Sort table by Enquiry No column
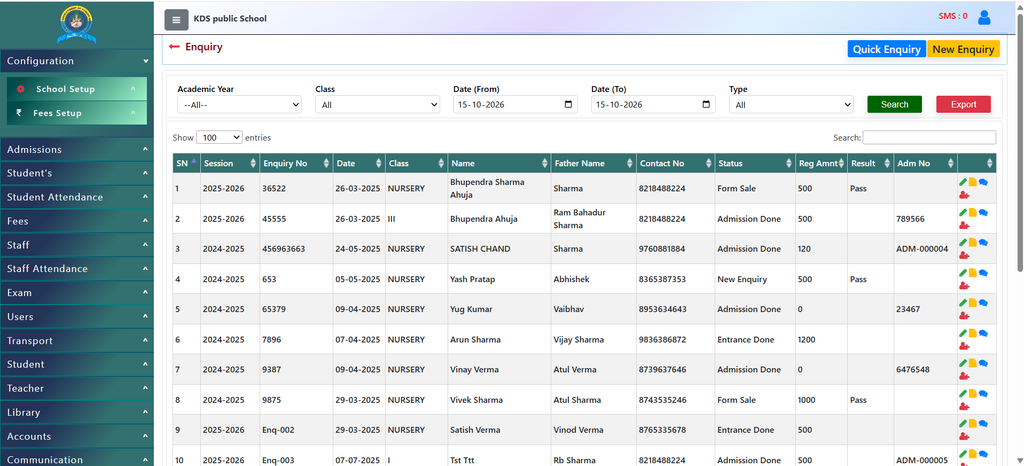 (296, 163)
